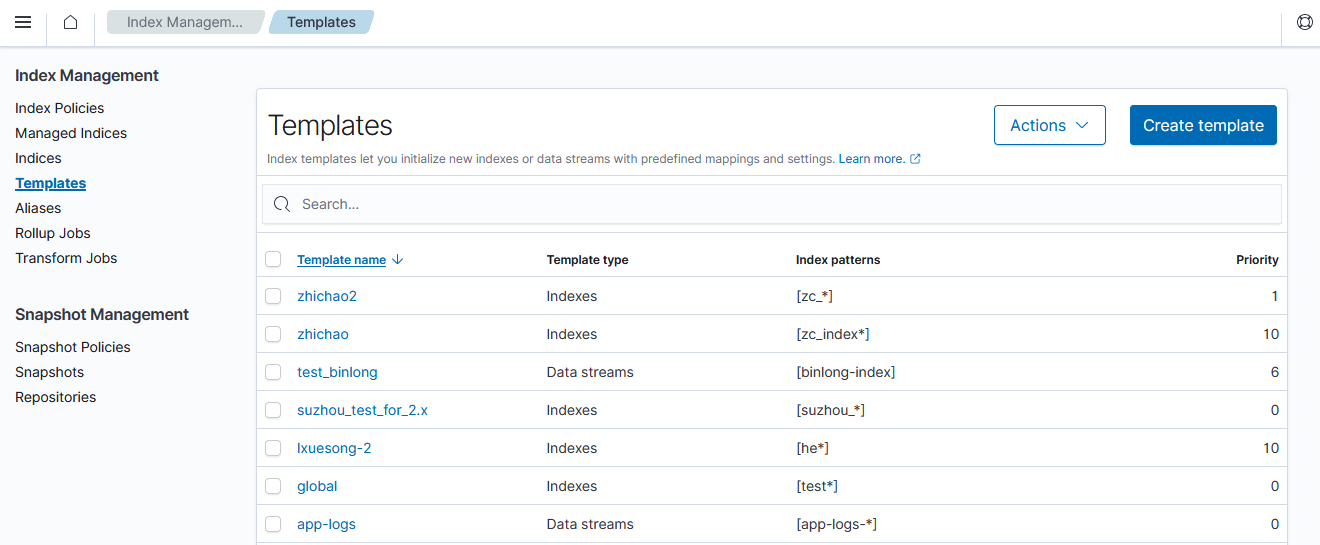Screen dimensions: 1320x545
Task: Go to the Home icon
Action: coord(70,22)
